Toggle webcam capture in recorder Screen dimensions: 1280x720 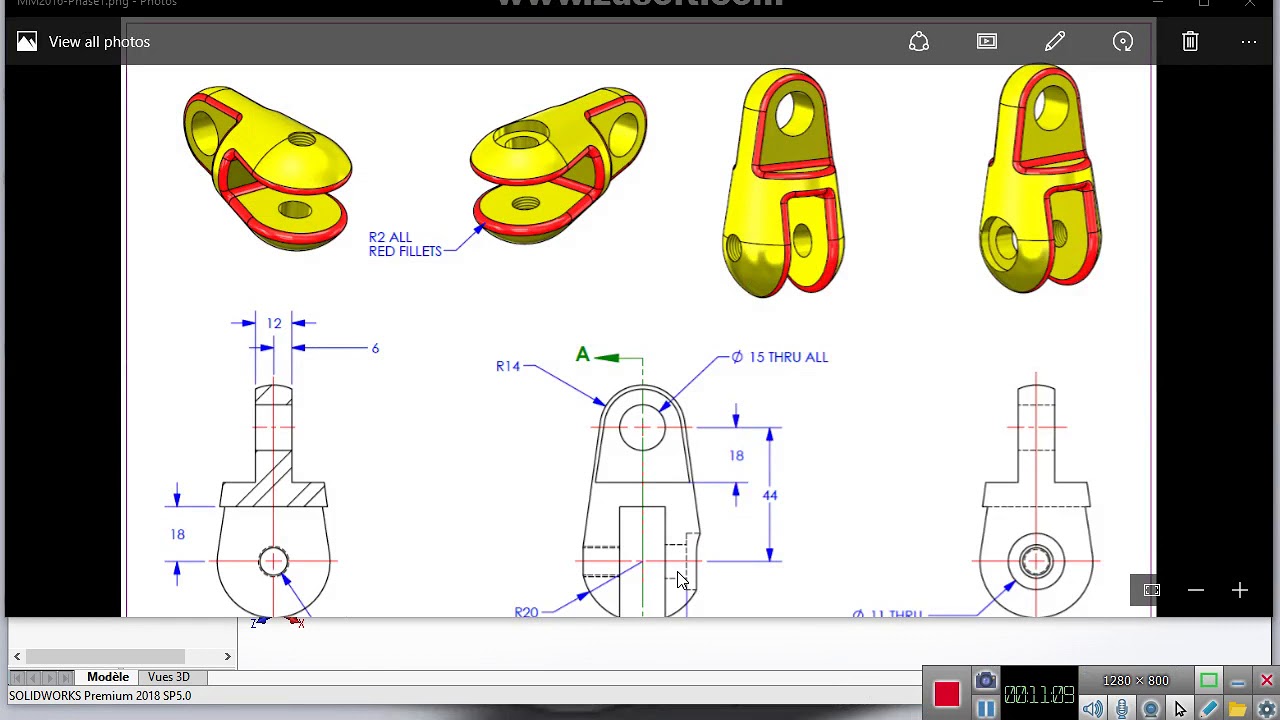point(1151,709)
